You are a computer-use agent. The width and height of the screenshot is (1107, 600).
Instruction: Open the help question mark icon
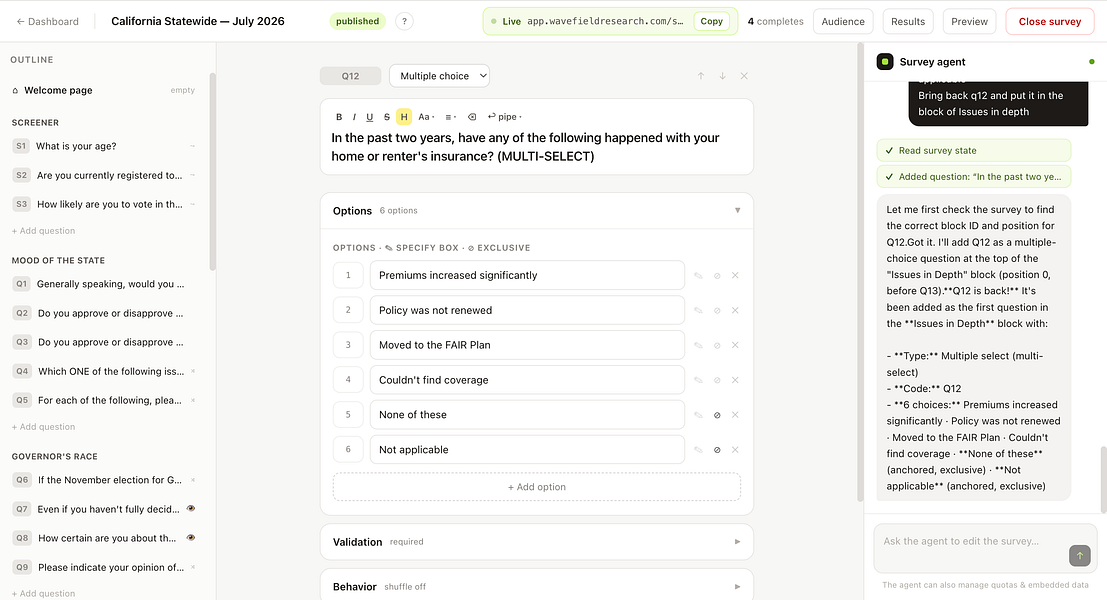(x=405, y=21)
